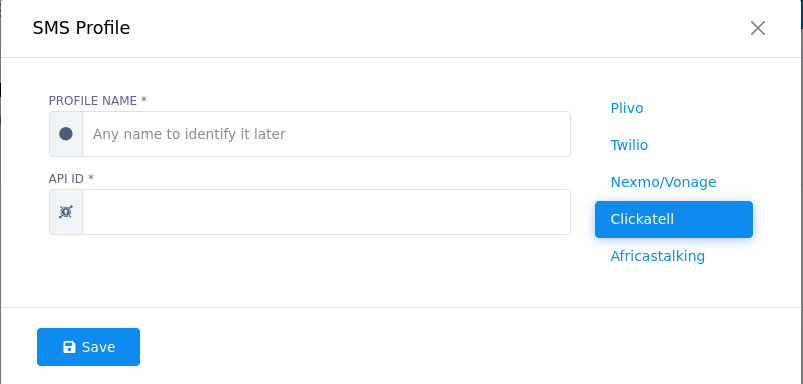Image resolution: width=803 pixels, height=384 pixels.
Task: Click the floppy disk icon on Save
Action: click(x=69, y=347)
